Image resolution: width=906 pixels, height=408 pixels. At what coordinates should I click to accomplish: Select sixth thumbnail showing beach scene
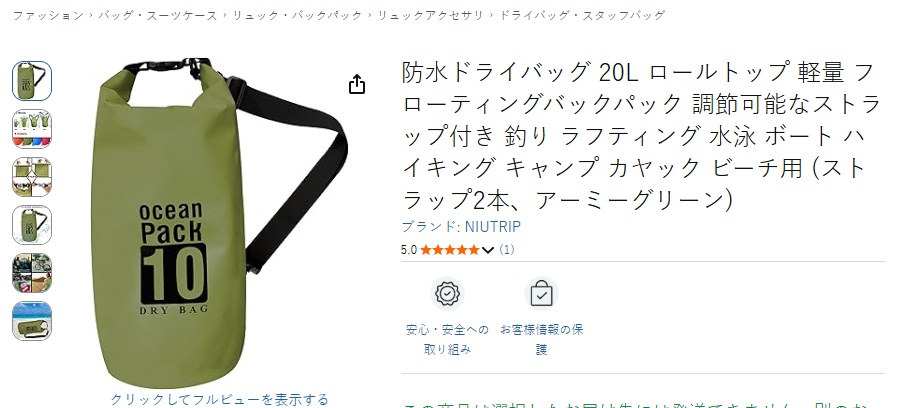[32, 321]
